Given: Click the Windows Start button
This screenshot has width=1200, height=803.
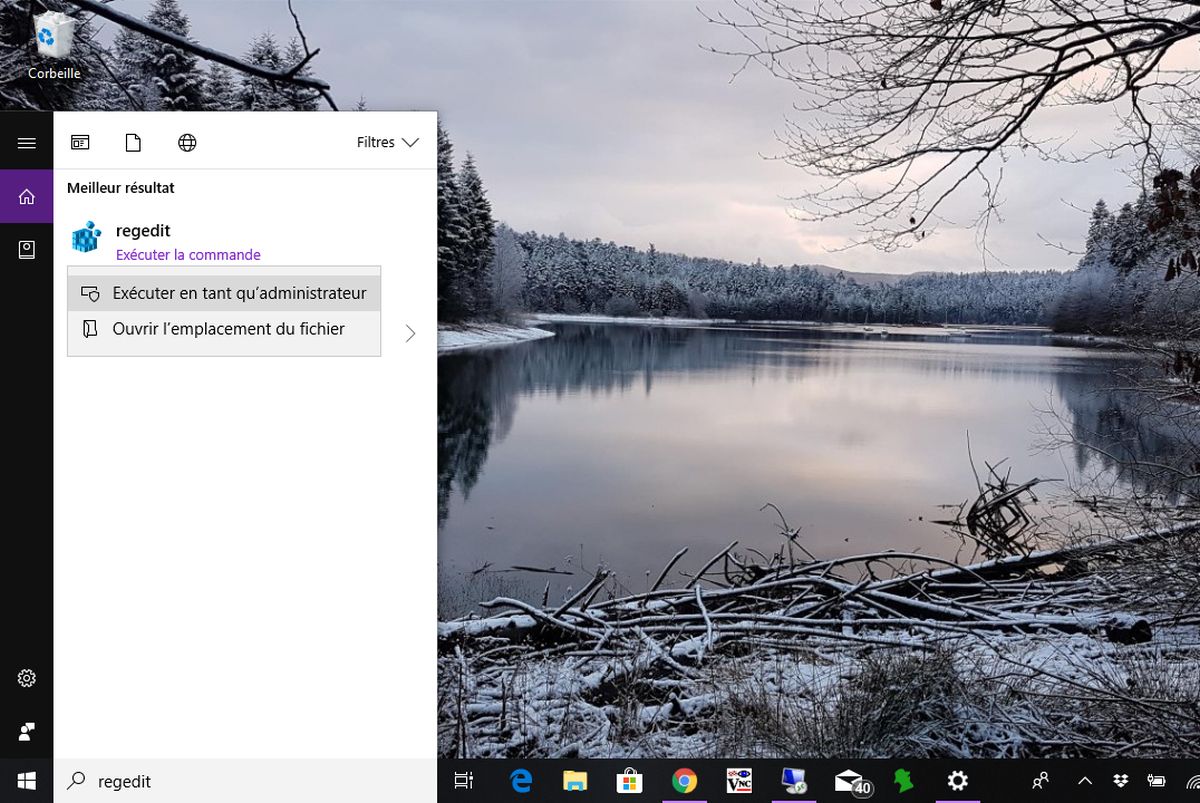Looking at the screenshot, I should pos(27,781).
